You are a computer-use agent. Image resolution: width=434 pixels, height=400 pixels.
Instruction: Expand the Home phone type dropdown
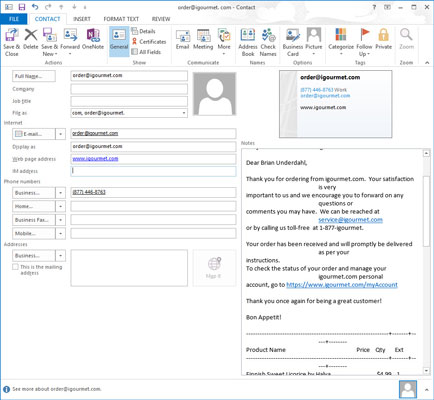(x=61, y=206)
